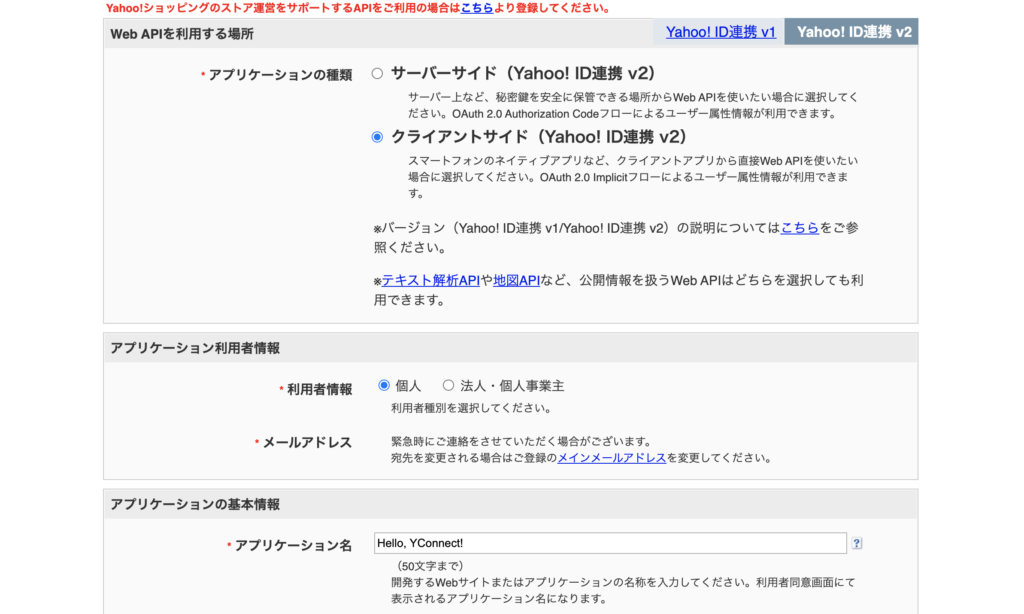Open 地図API link
Viewport: 1024px width, 614px height.
click(x=517, y=281)
